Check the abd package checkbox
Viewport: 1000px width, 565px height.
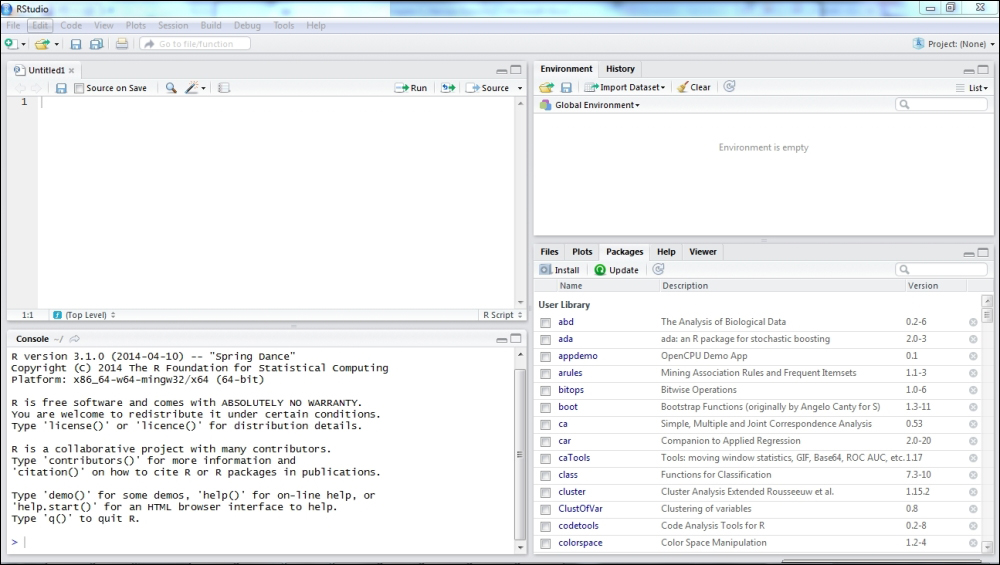pos(545,323)
